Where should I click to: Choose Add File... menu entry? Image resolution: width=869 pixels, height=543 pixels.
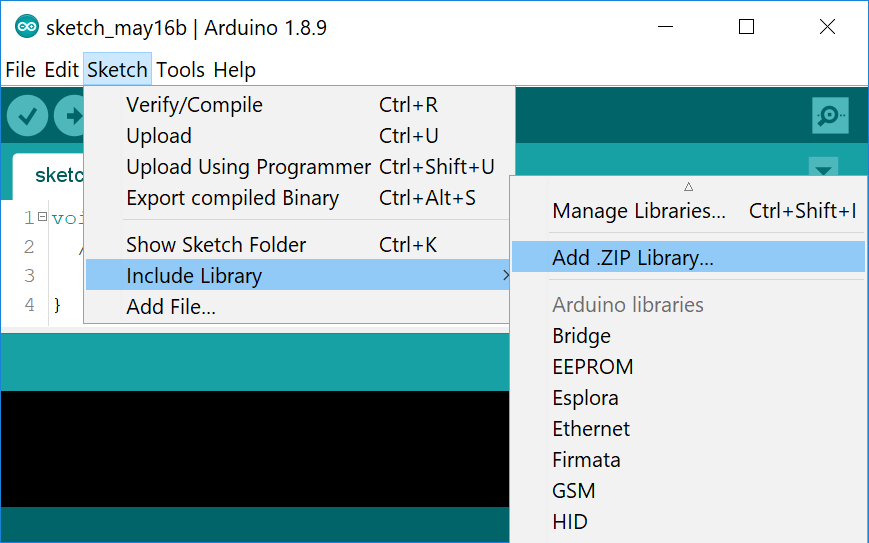click(171, 307)
